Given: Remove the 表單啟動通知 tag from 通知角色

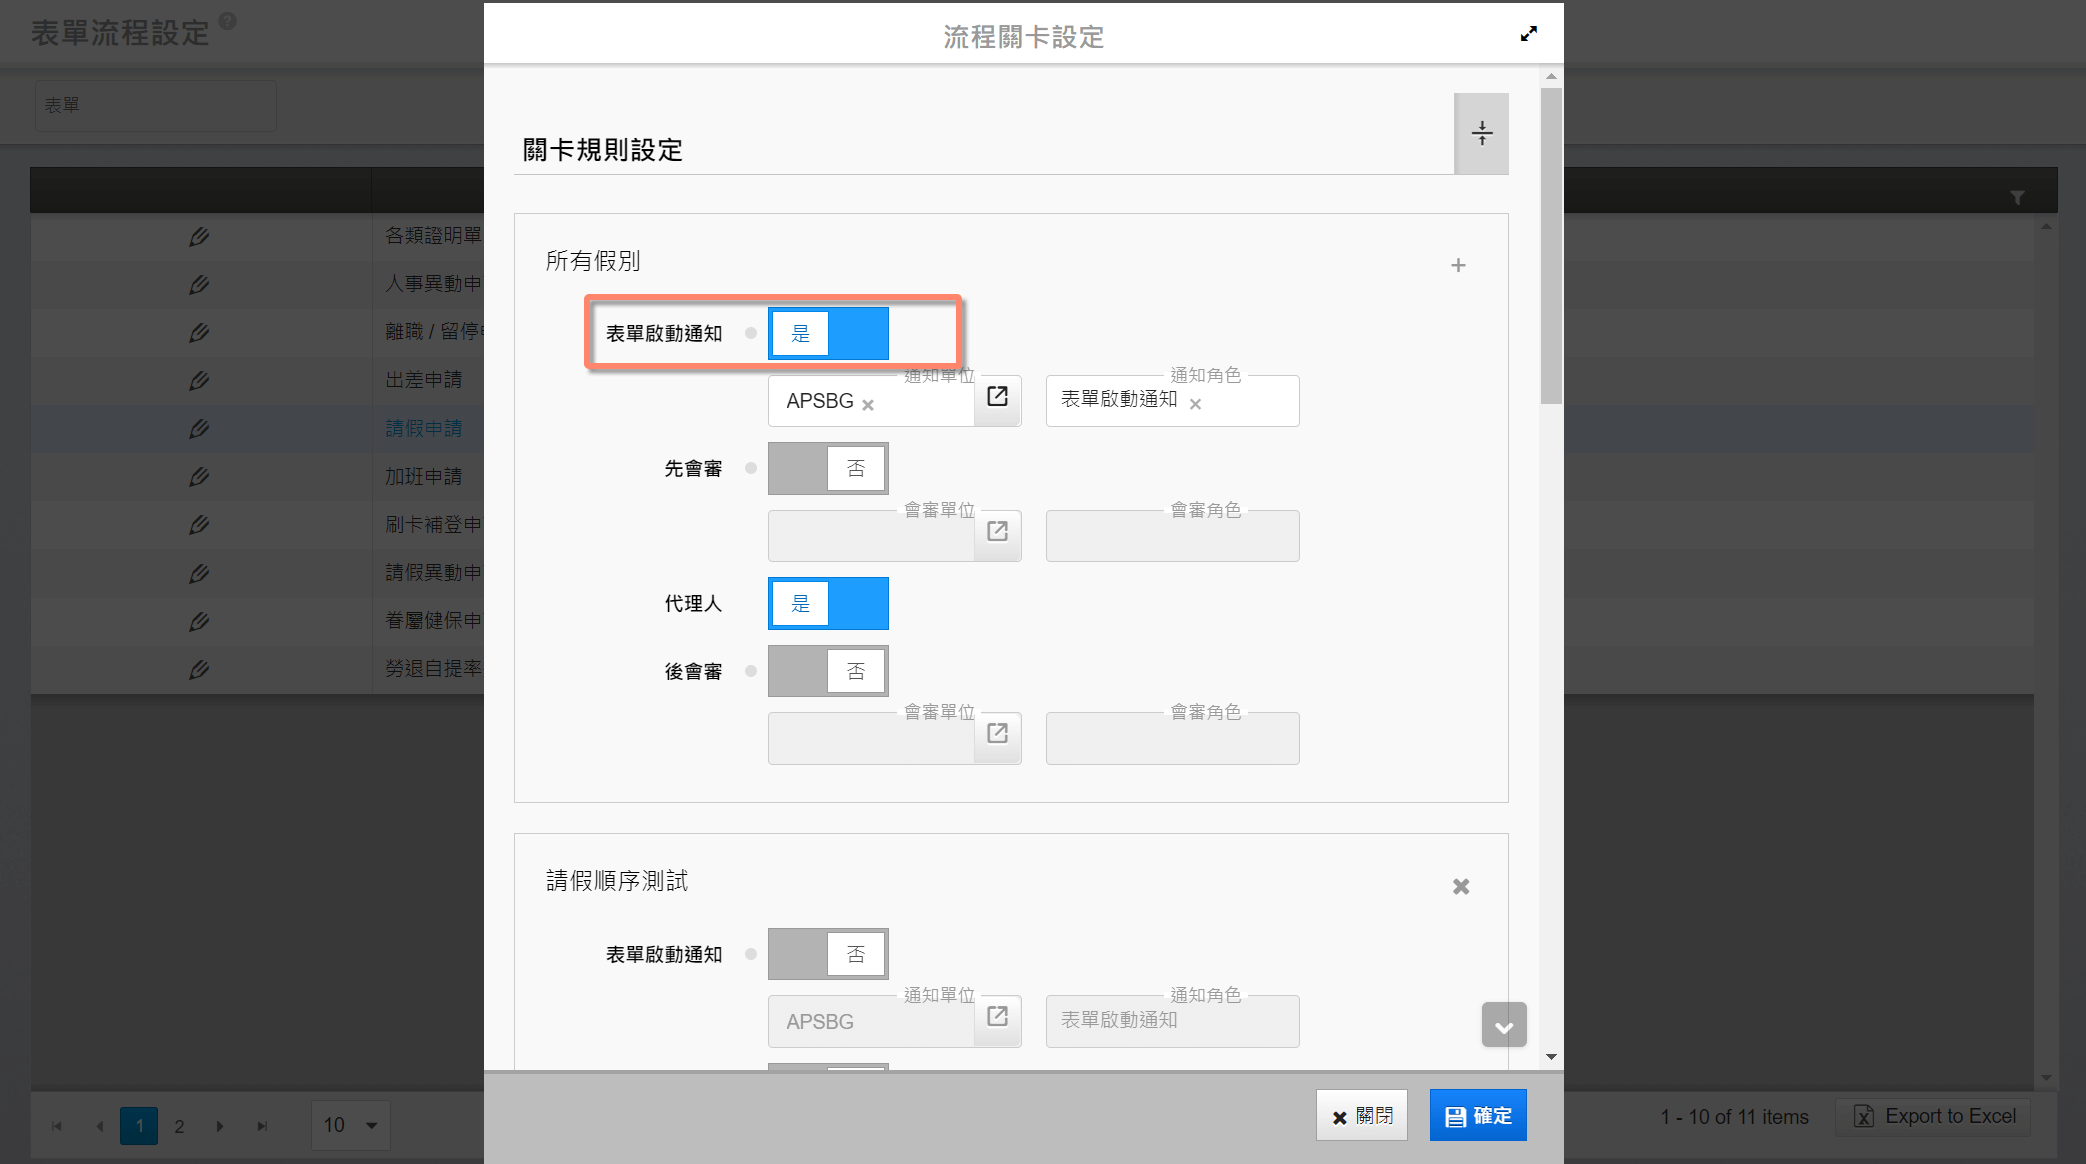Looking at the screenshot, I should (x=1195, y=404).
